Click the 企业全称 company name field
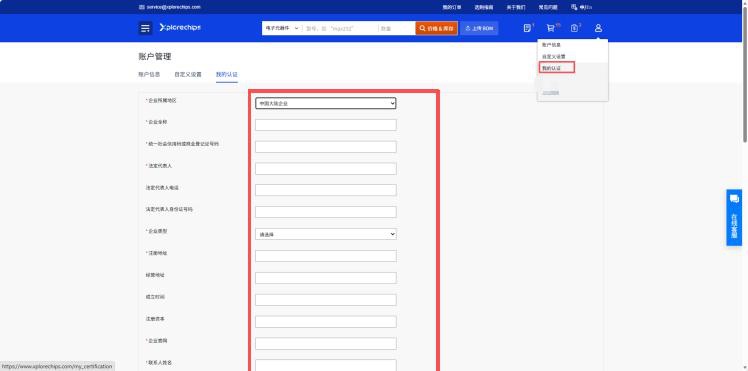Viewport: 748px width, 371px height. point(326,125)
